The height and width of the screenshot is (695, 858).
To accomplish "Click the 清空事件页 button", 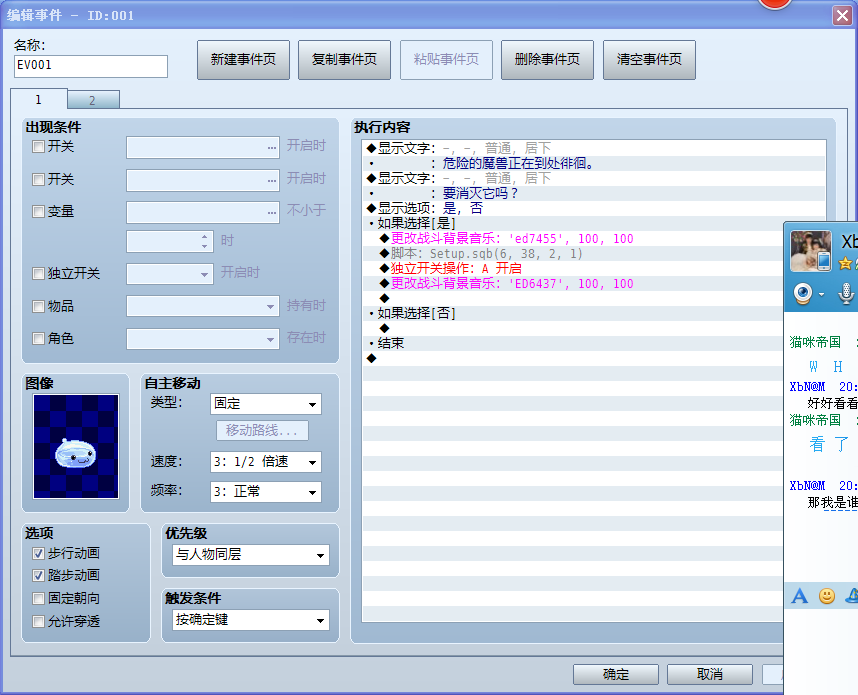I will (x=649, y=60).
